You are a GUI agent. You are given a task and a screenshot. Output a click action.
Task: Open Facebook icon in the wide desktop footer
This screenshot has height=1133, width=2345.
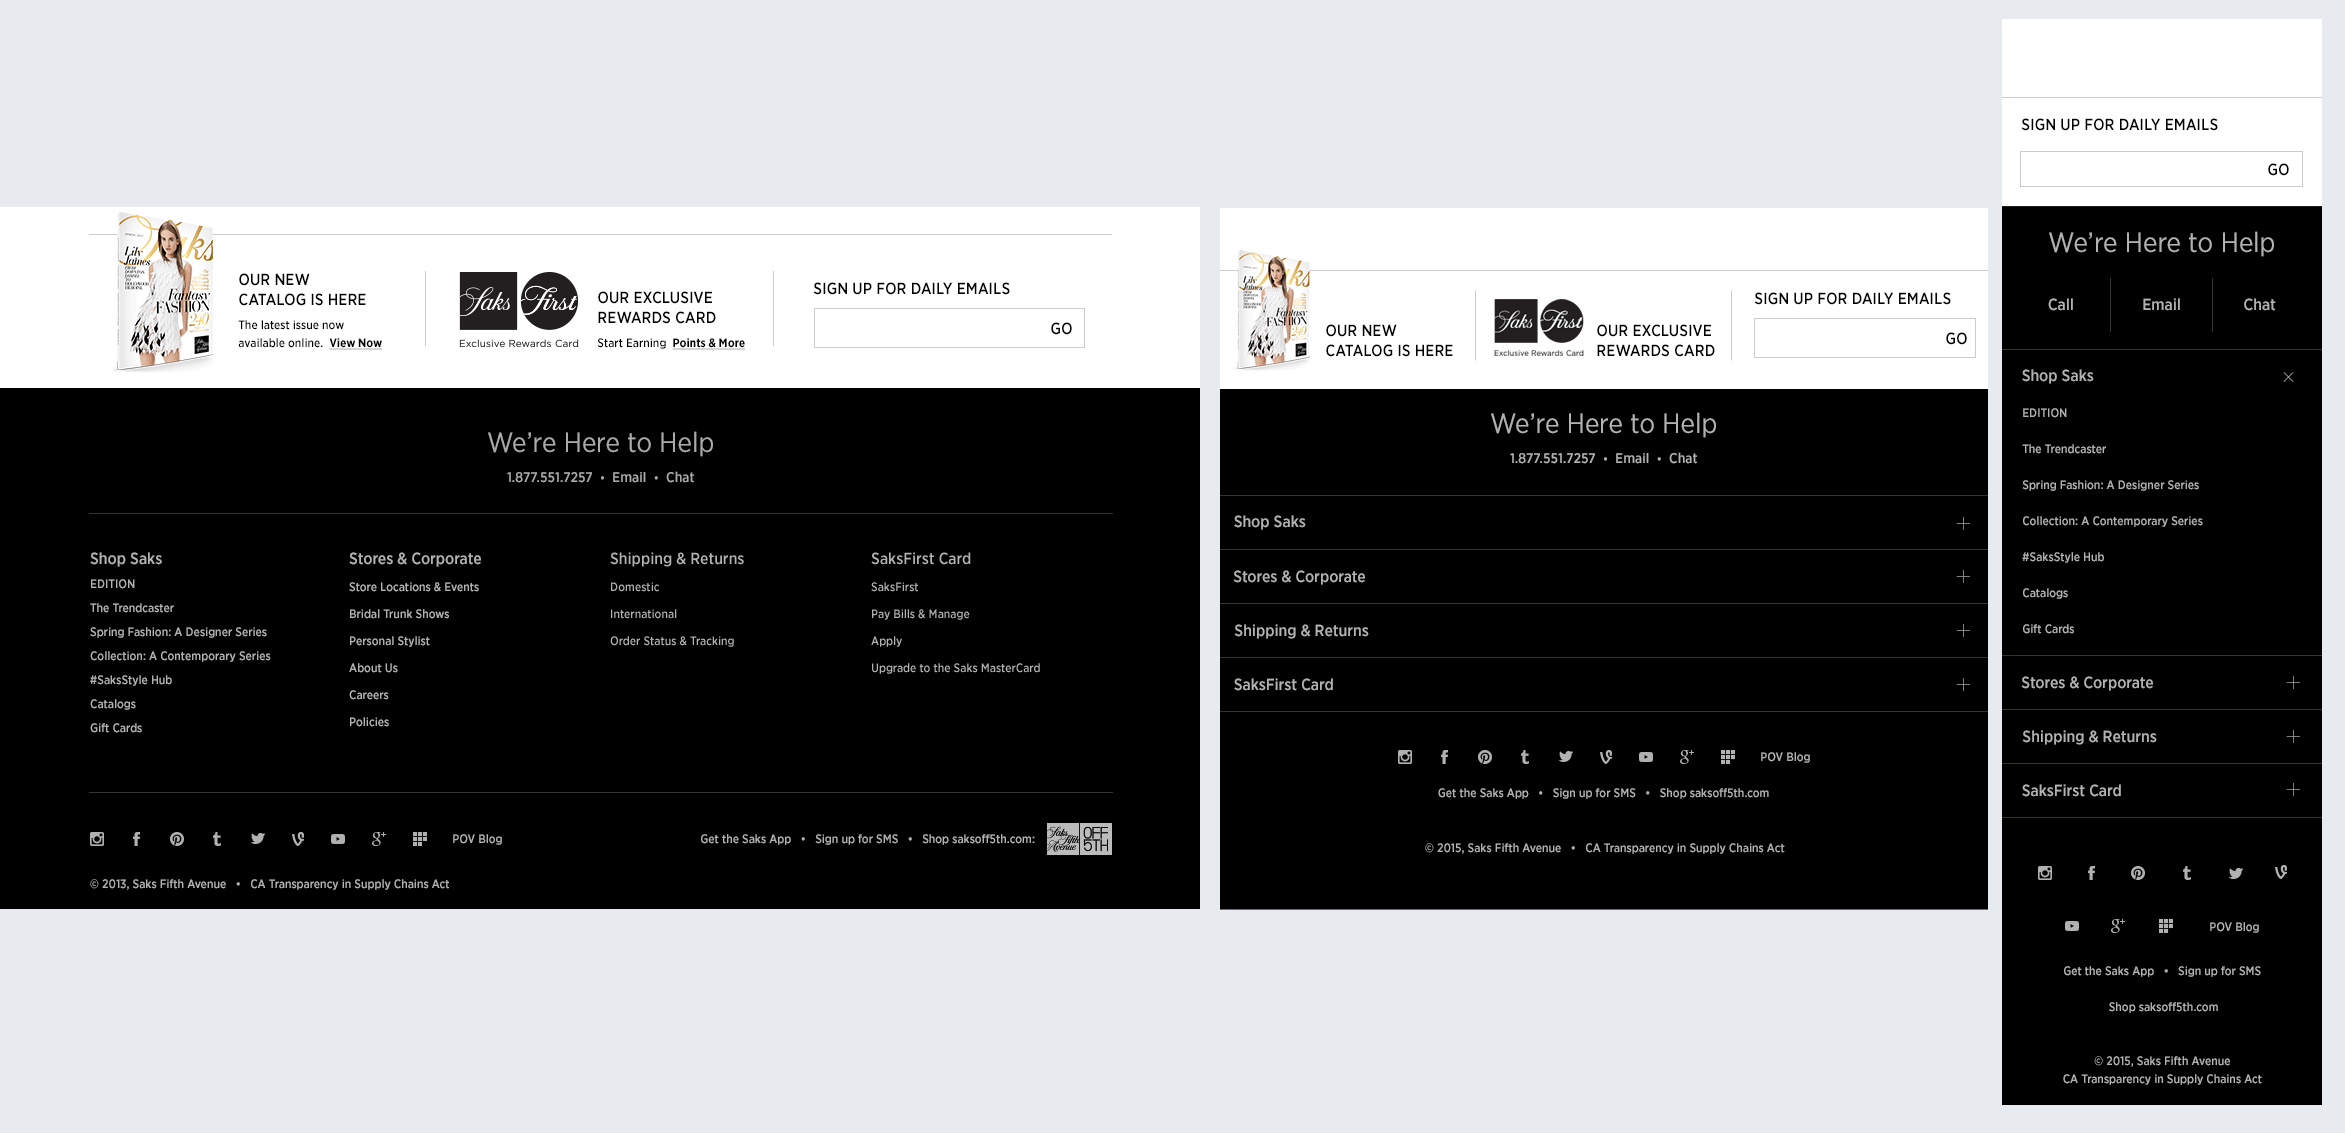(136, 839)
